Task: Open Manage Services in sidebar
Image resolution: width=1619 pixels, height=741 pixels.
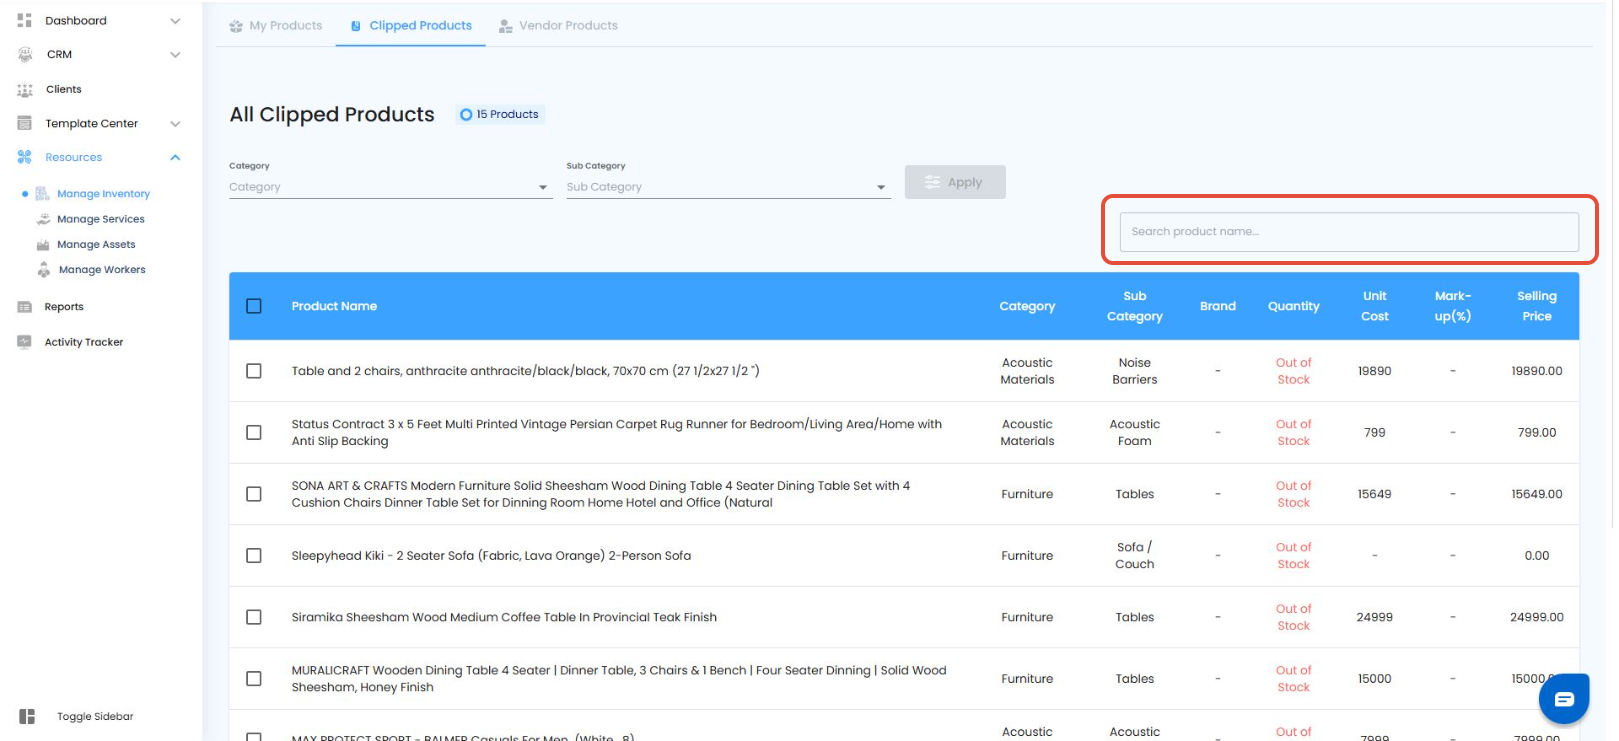Action: point(100,219)
